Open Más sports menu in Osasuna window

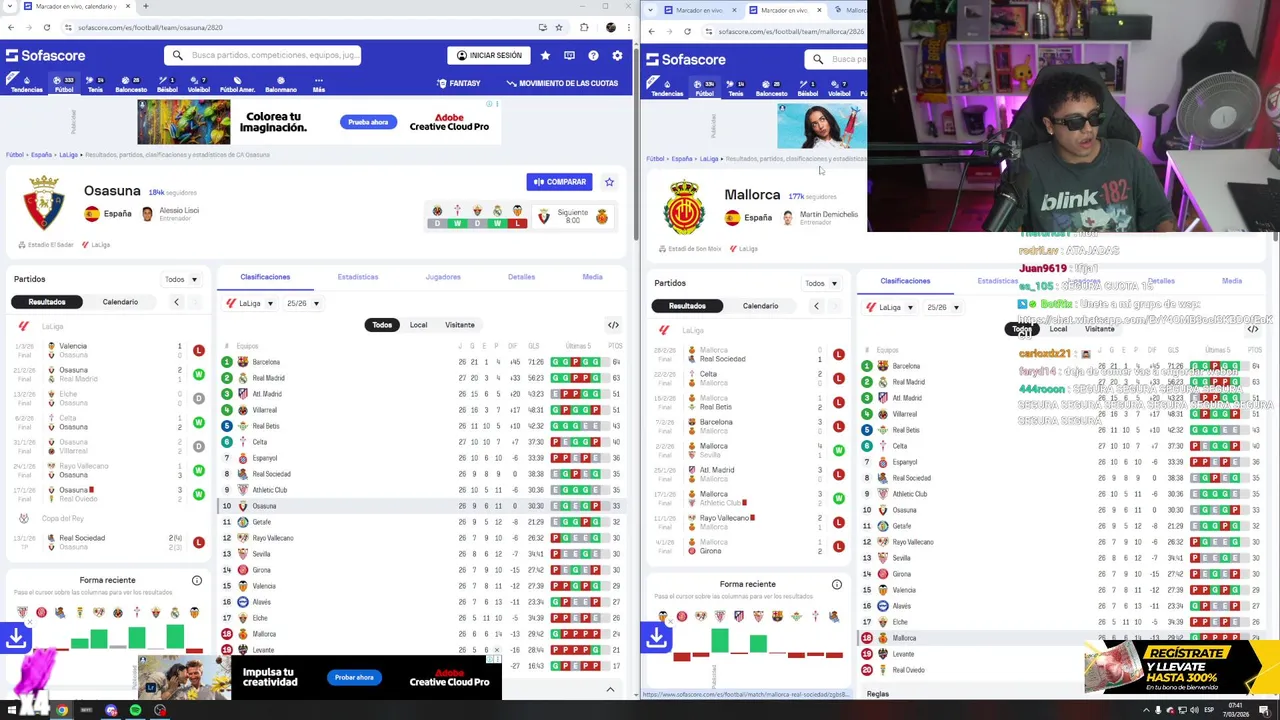coord(318,84)
